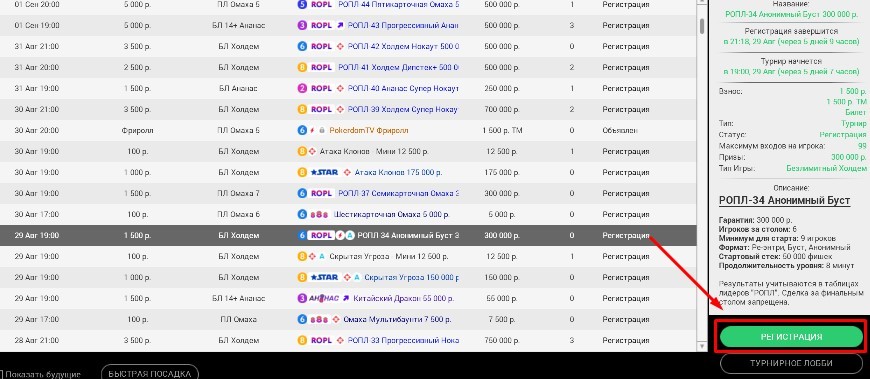Open the Турнирное лобби button

click(x=791, y=363)
